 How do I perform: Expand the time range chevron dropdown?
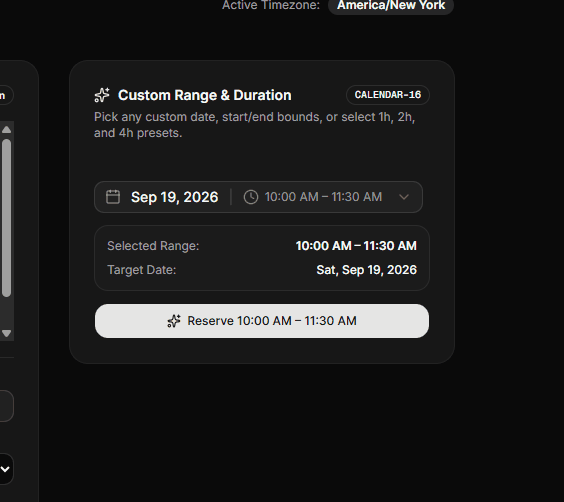(404, 197)
